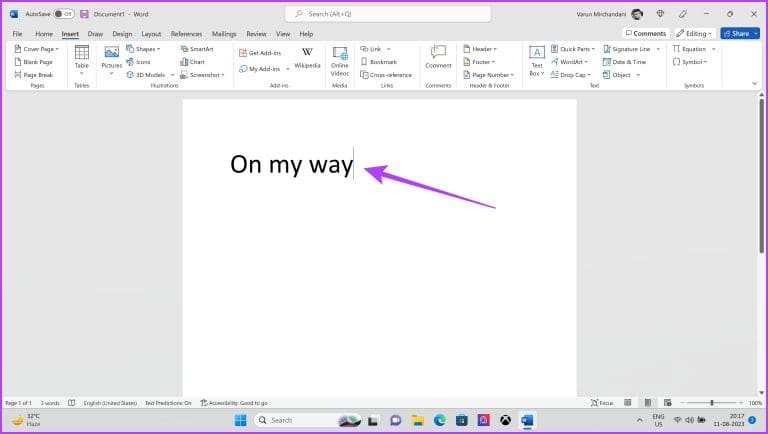
Task: Open the Wikipedia add-in
Action: (307, 58)
